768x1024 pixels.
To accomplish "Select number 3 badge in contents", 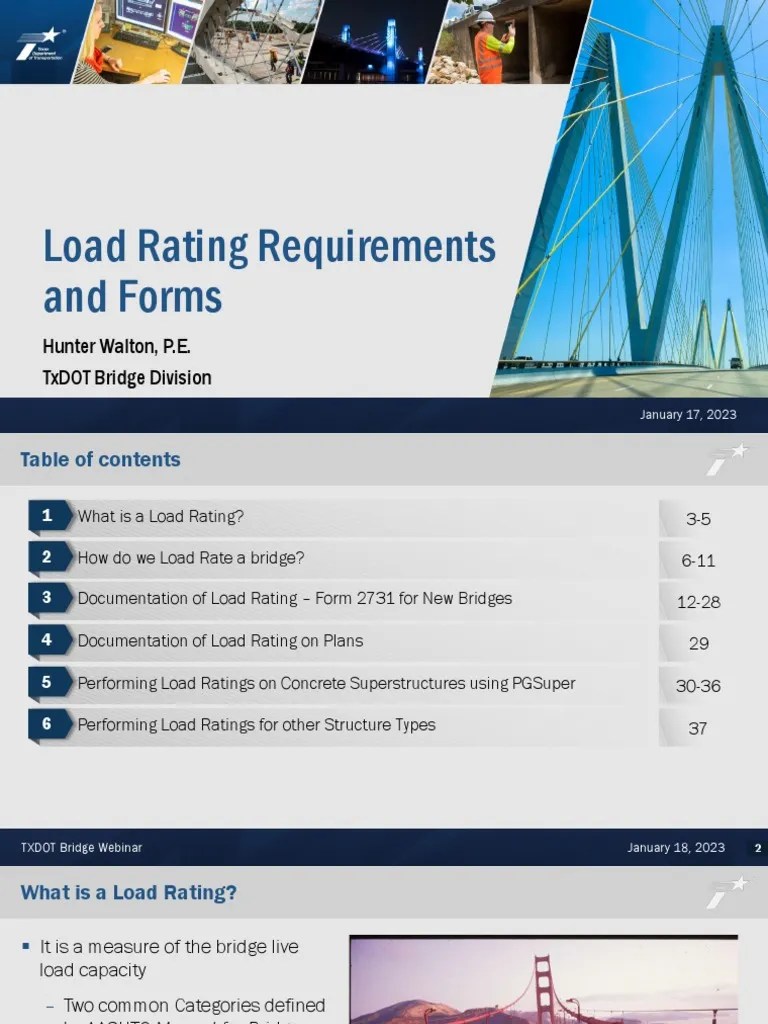I will (x=50, y=598).
